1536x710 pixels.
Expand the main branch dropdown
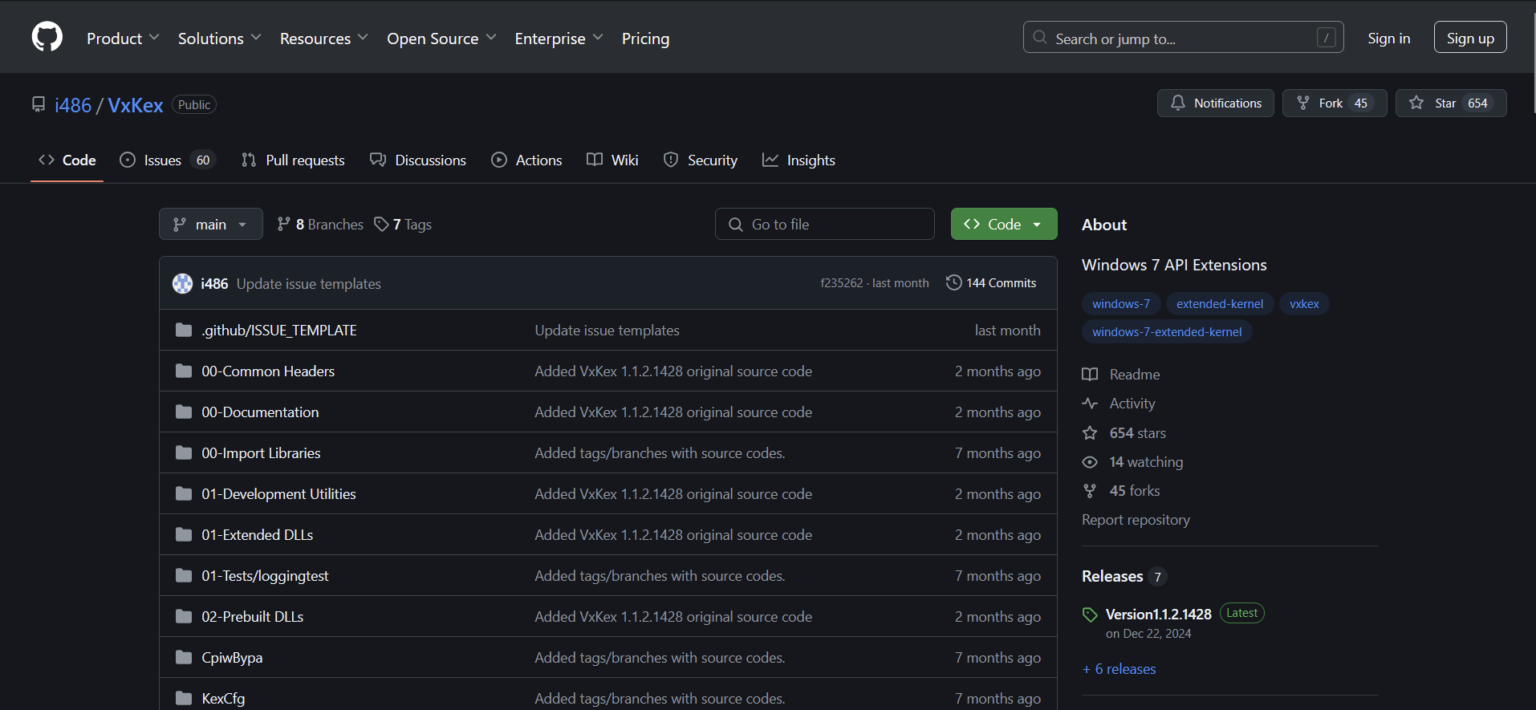[x=210, y=224]
